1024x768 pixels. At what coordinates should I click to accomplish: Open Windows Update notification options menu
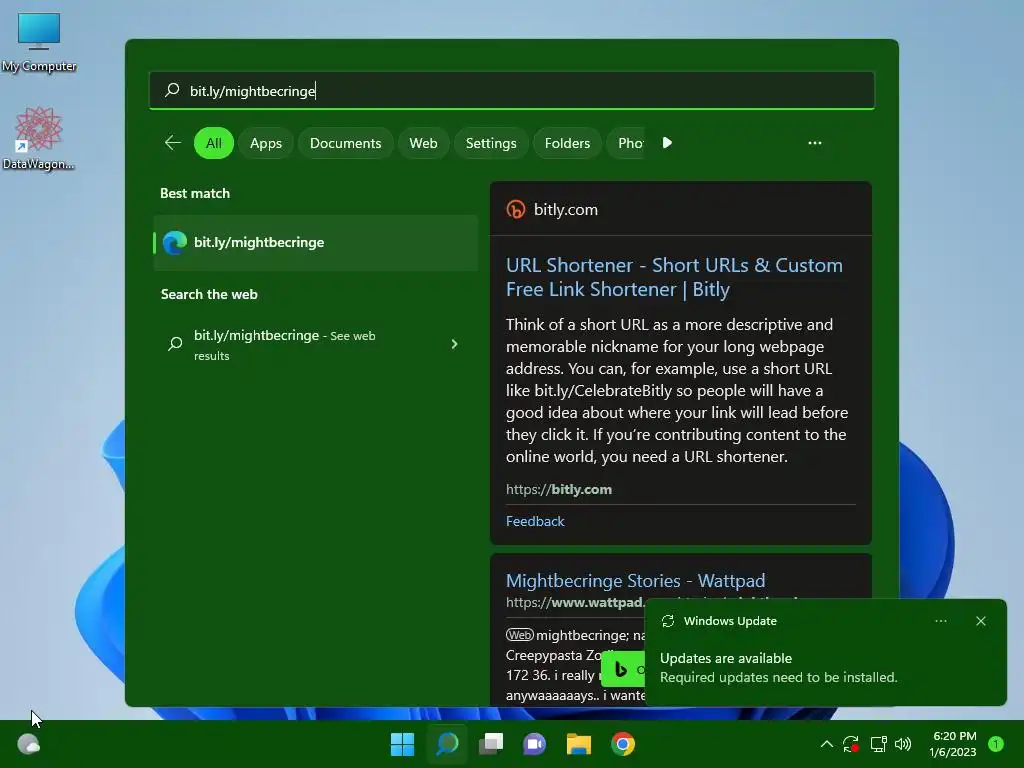[940, 620]
